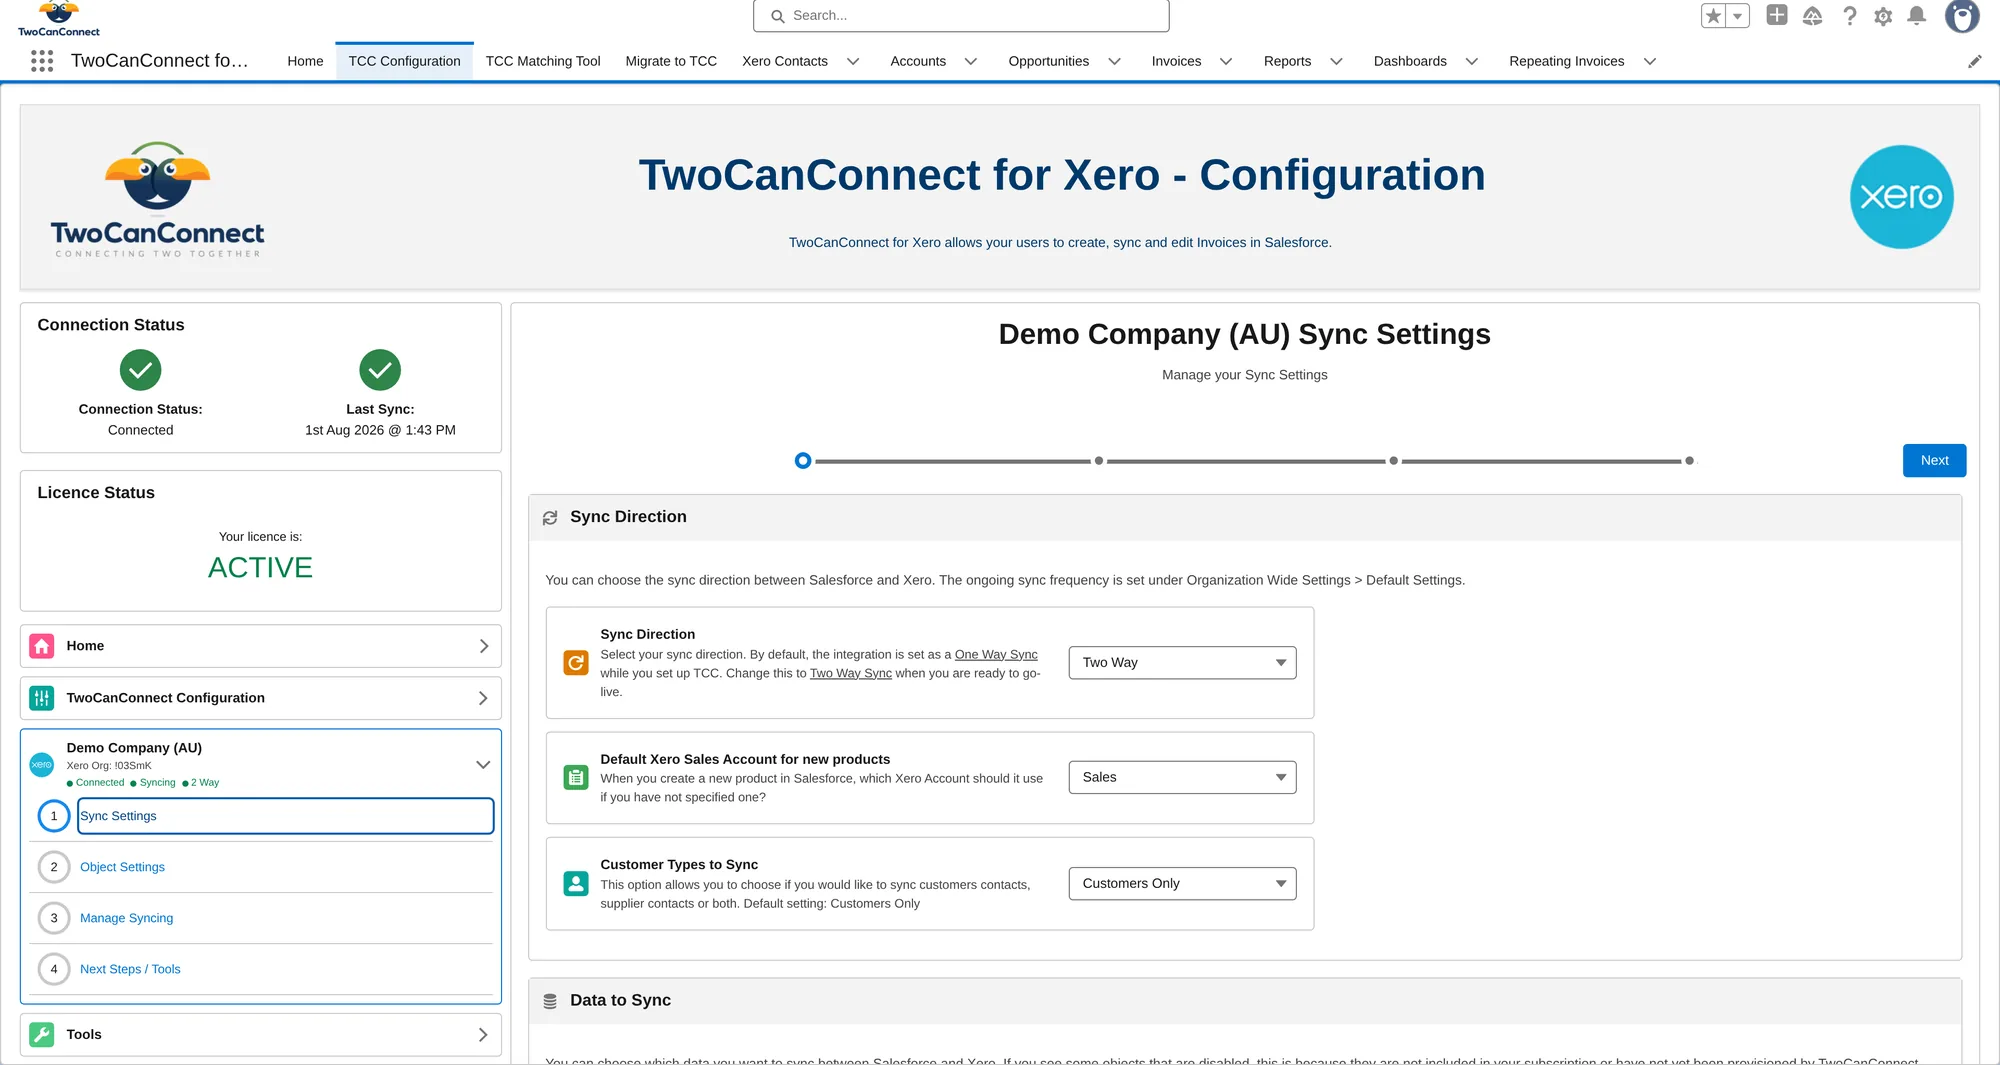Click the third progress step dot

click(x=1393, y=461)
